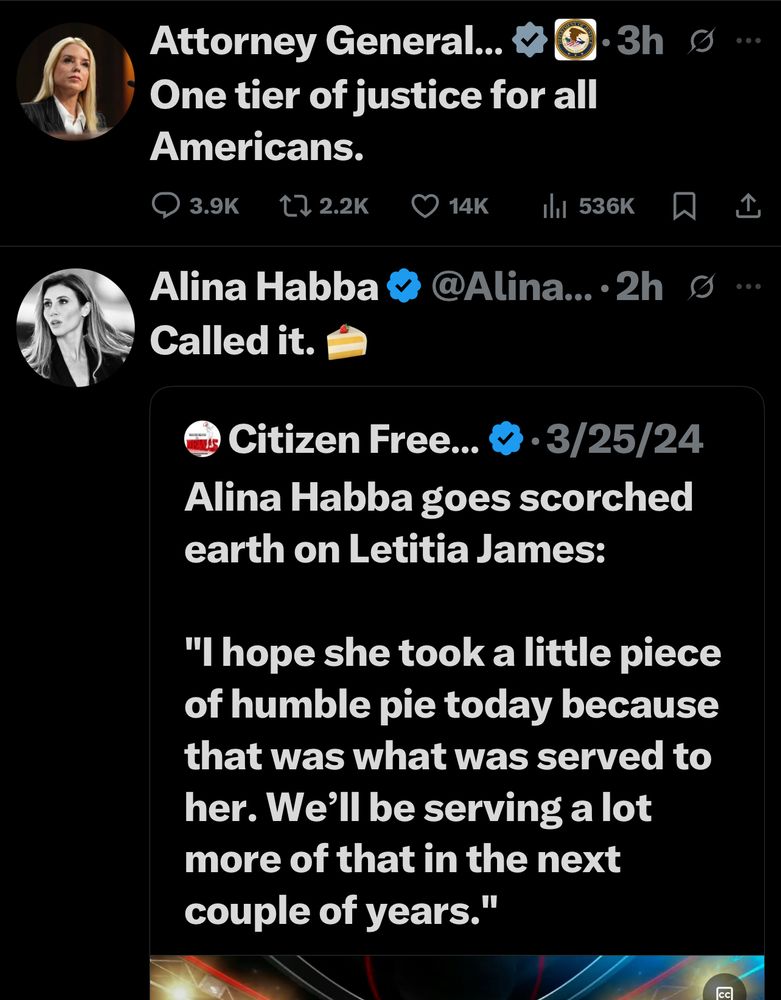The image size is (781, 1000).
Task: Open more options on Alina Habba's post
Action: click(x=747, y=287)
